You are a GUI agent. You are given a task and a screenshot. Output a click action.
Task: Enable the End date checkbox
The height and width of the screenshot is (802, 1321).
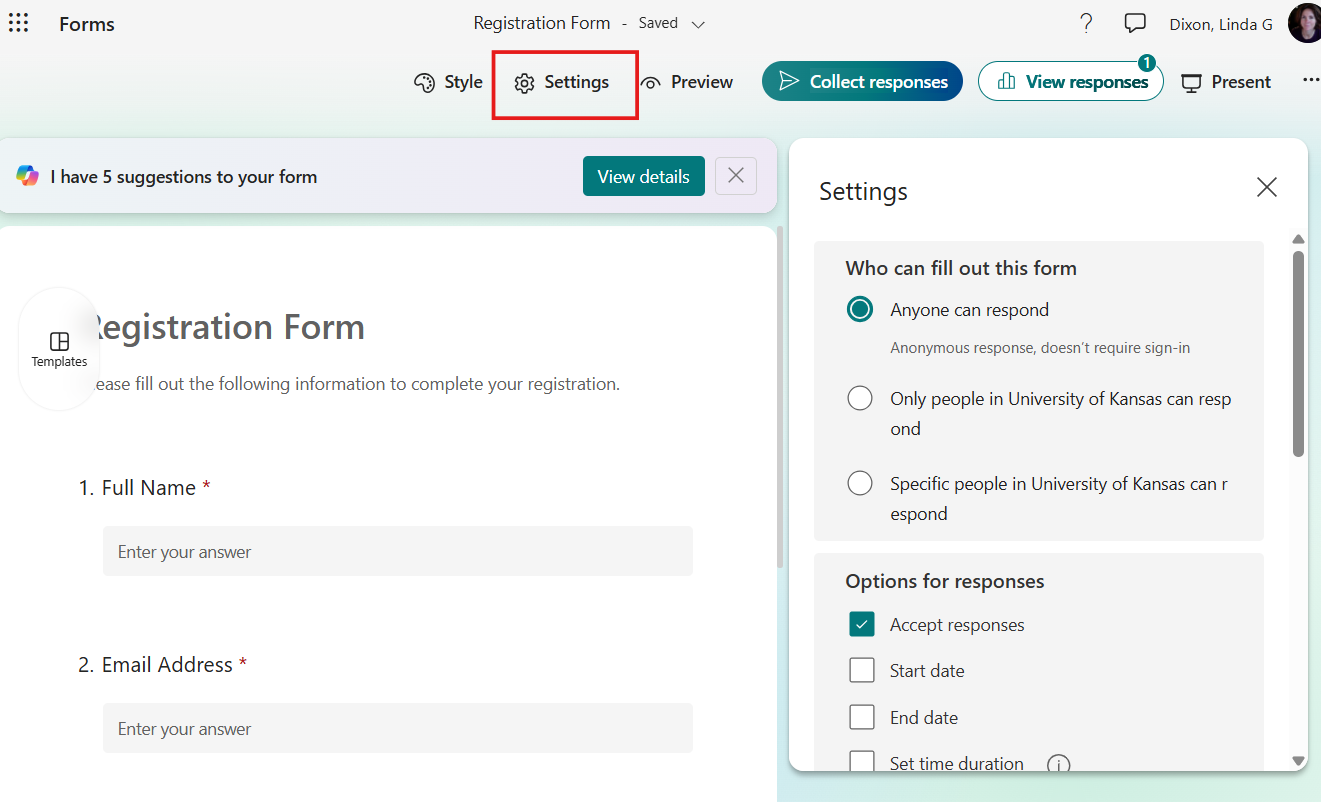(862, 718)
